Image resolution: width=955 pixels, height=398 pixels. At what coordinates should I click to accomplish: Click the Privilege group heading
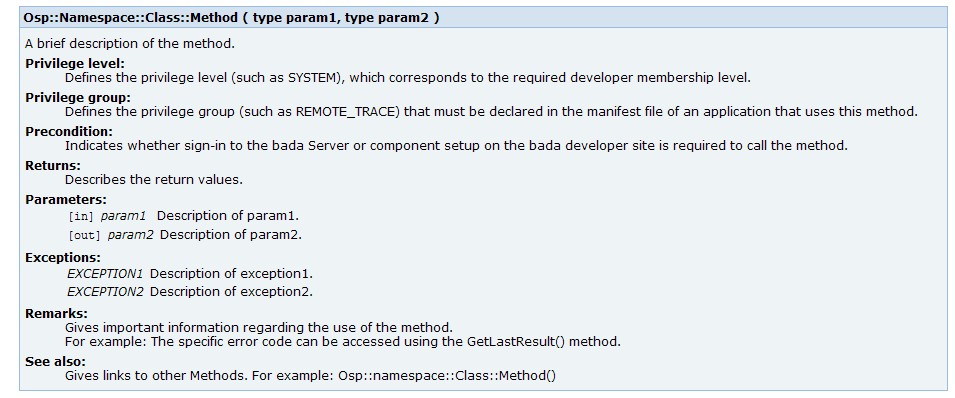click(x=78, y=98)
